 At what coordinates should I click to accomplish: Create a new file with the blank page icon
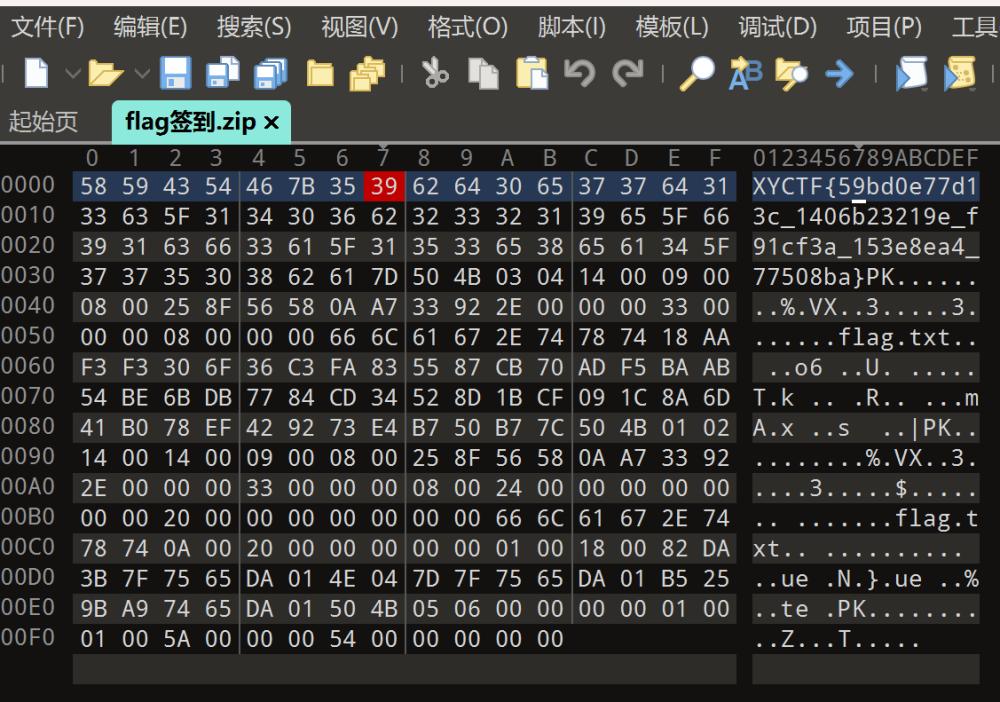pos(36,73)
